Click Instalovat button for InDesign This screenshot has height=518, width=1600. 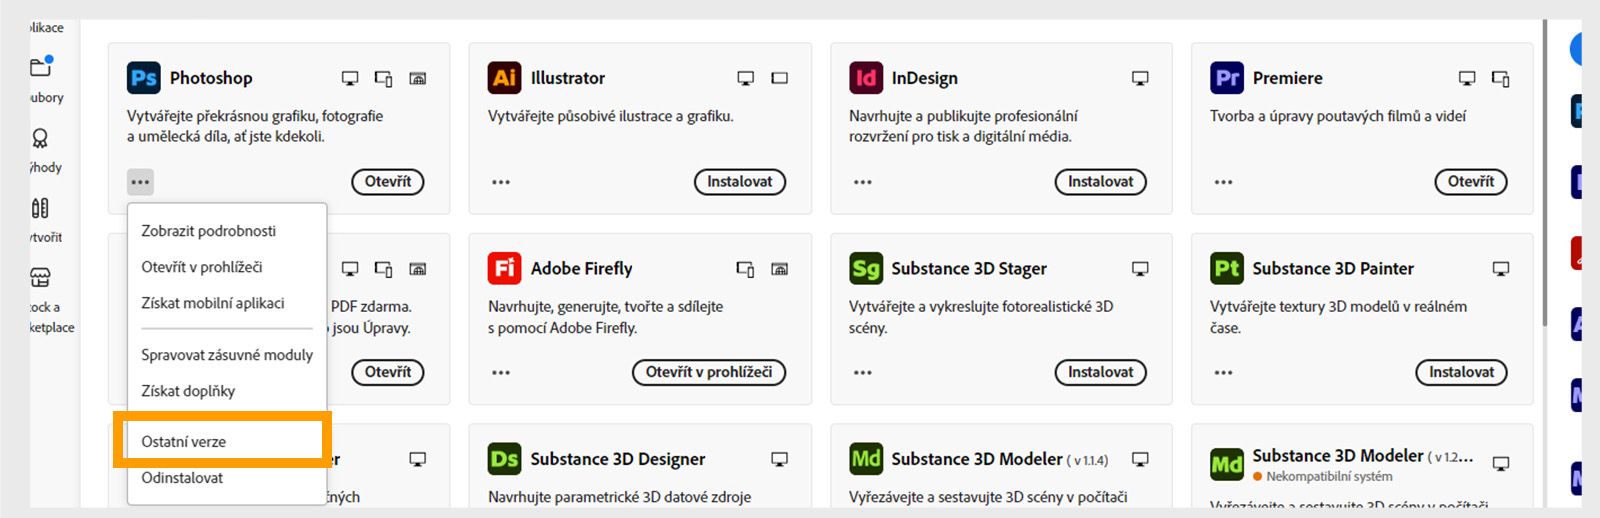1101,182
